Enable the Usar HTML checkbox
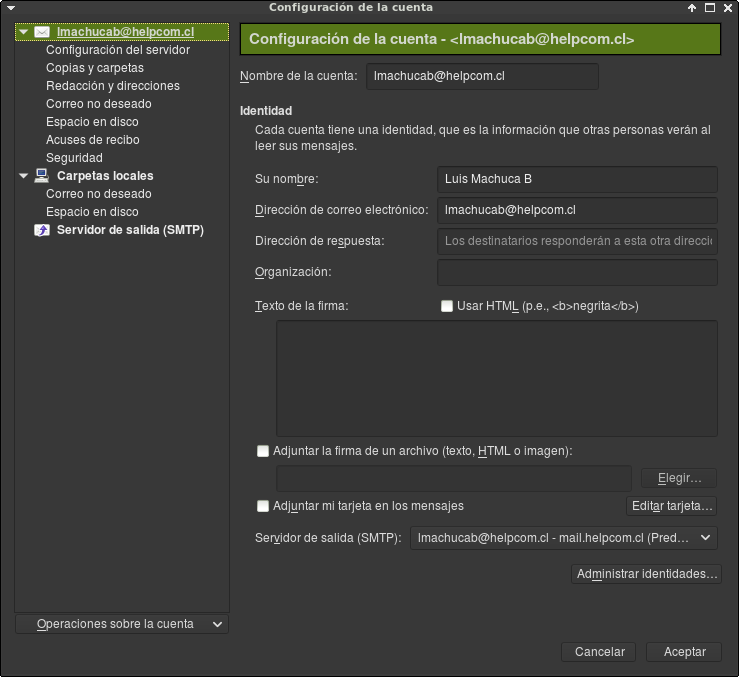The height and width of the screenshot is (677, 739). point(447,306)
